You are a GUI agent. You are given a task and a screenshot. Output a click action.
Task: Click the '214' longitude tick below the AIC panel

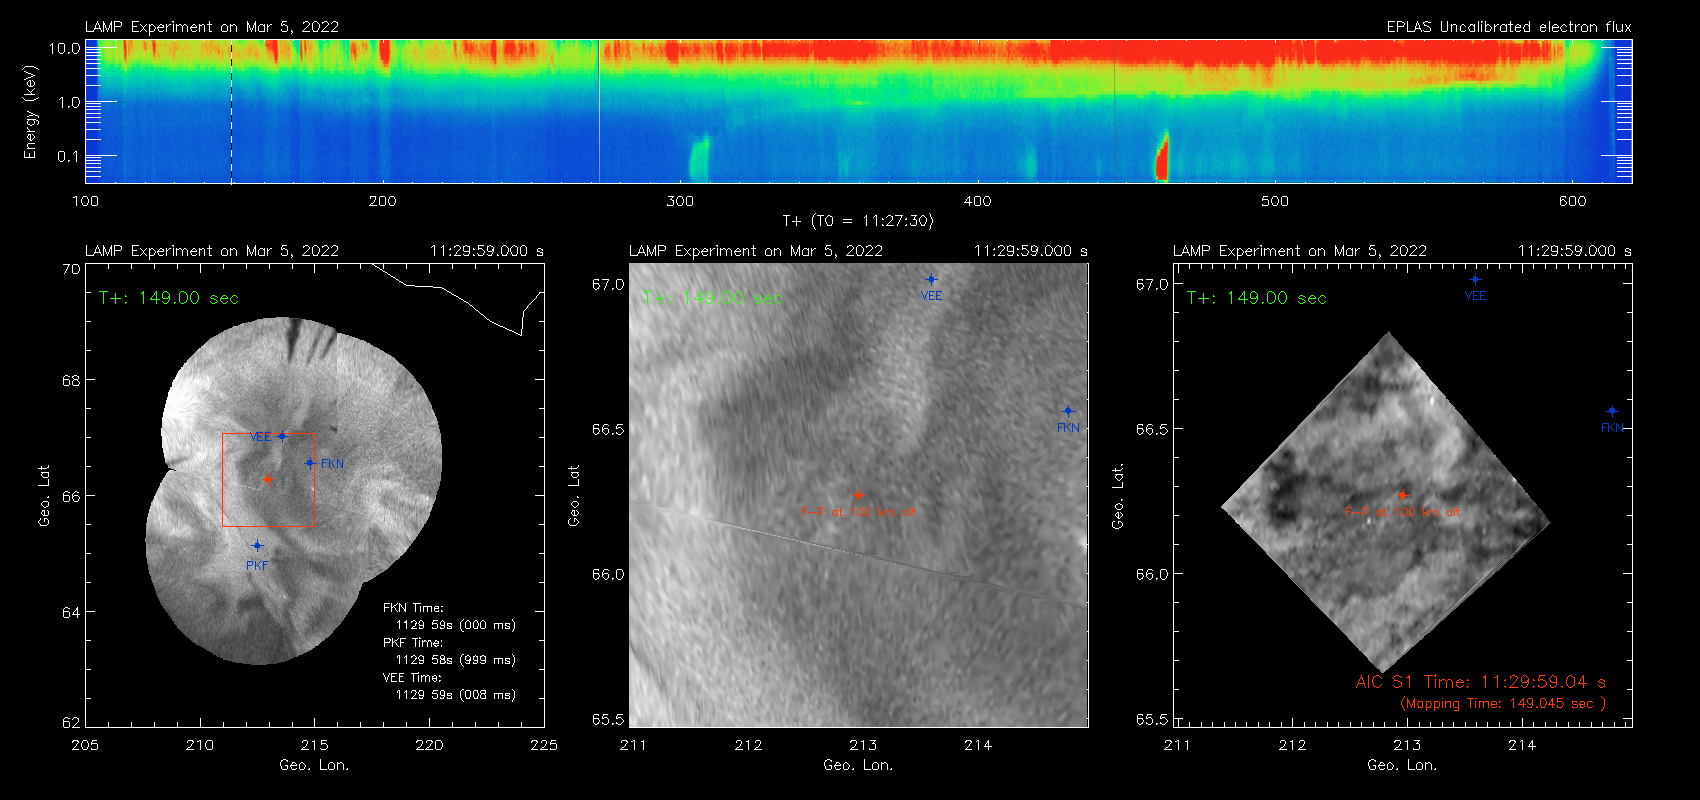click(1522, 745)
